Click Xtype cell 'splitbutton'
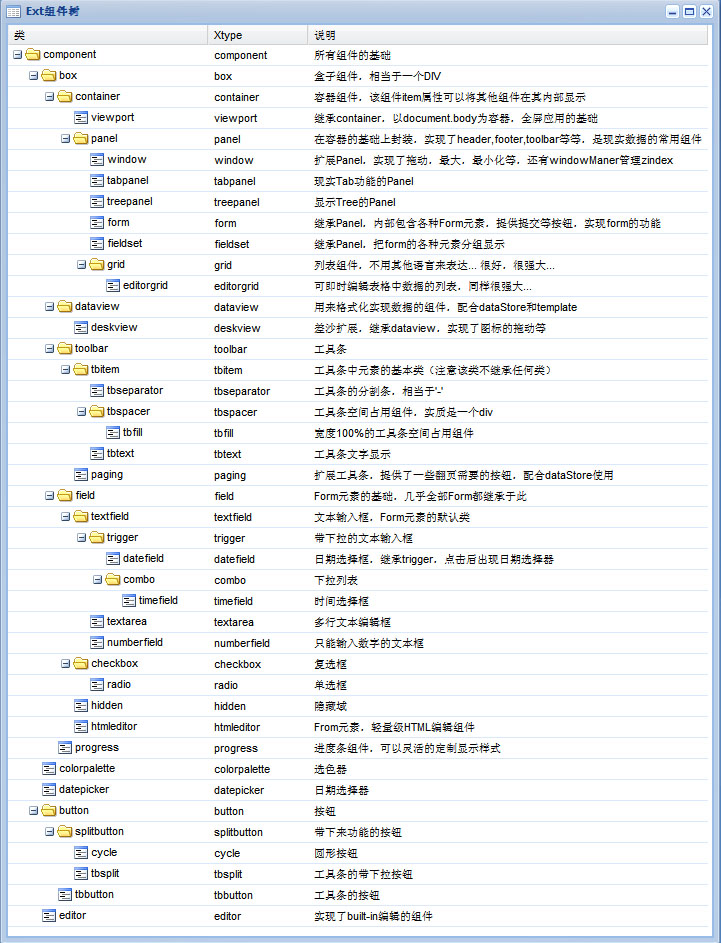This screenshot has height=943, width=721. [x=238, y=832]
